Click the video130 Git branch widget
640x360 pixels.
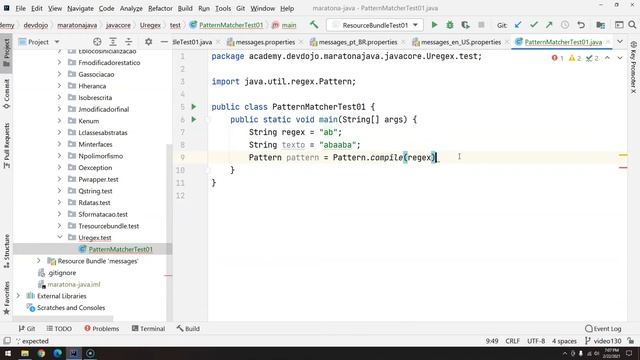[x=603, y=341]
